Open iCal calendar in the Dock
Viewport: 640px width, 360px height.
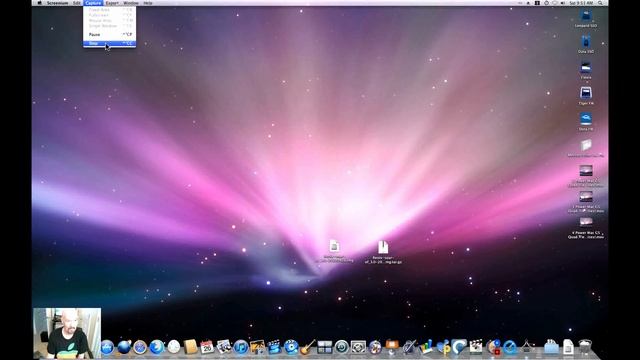207,347
